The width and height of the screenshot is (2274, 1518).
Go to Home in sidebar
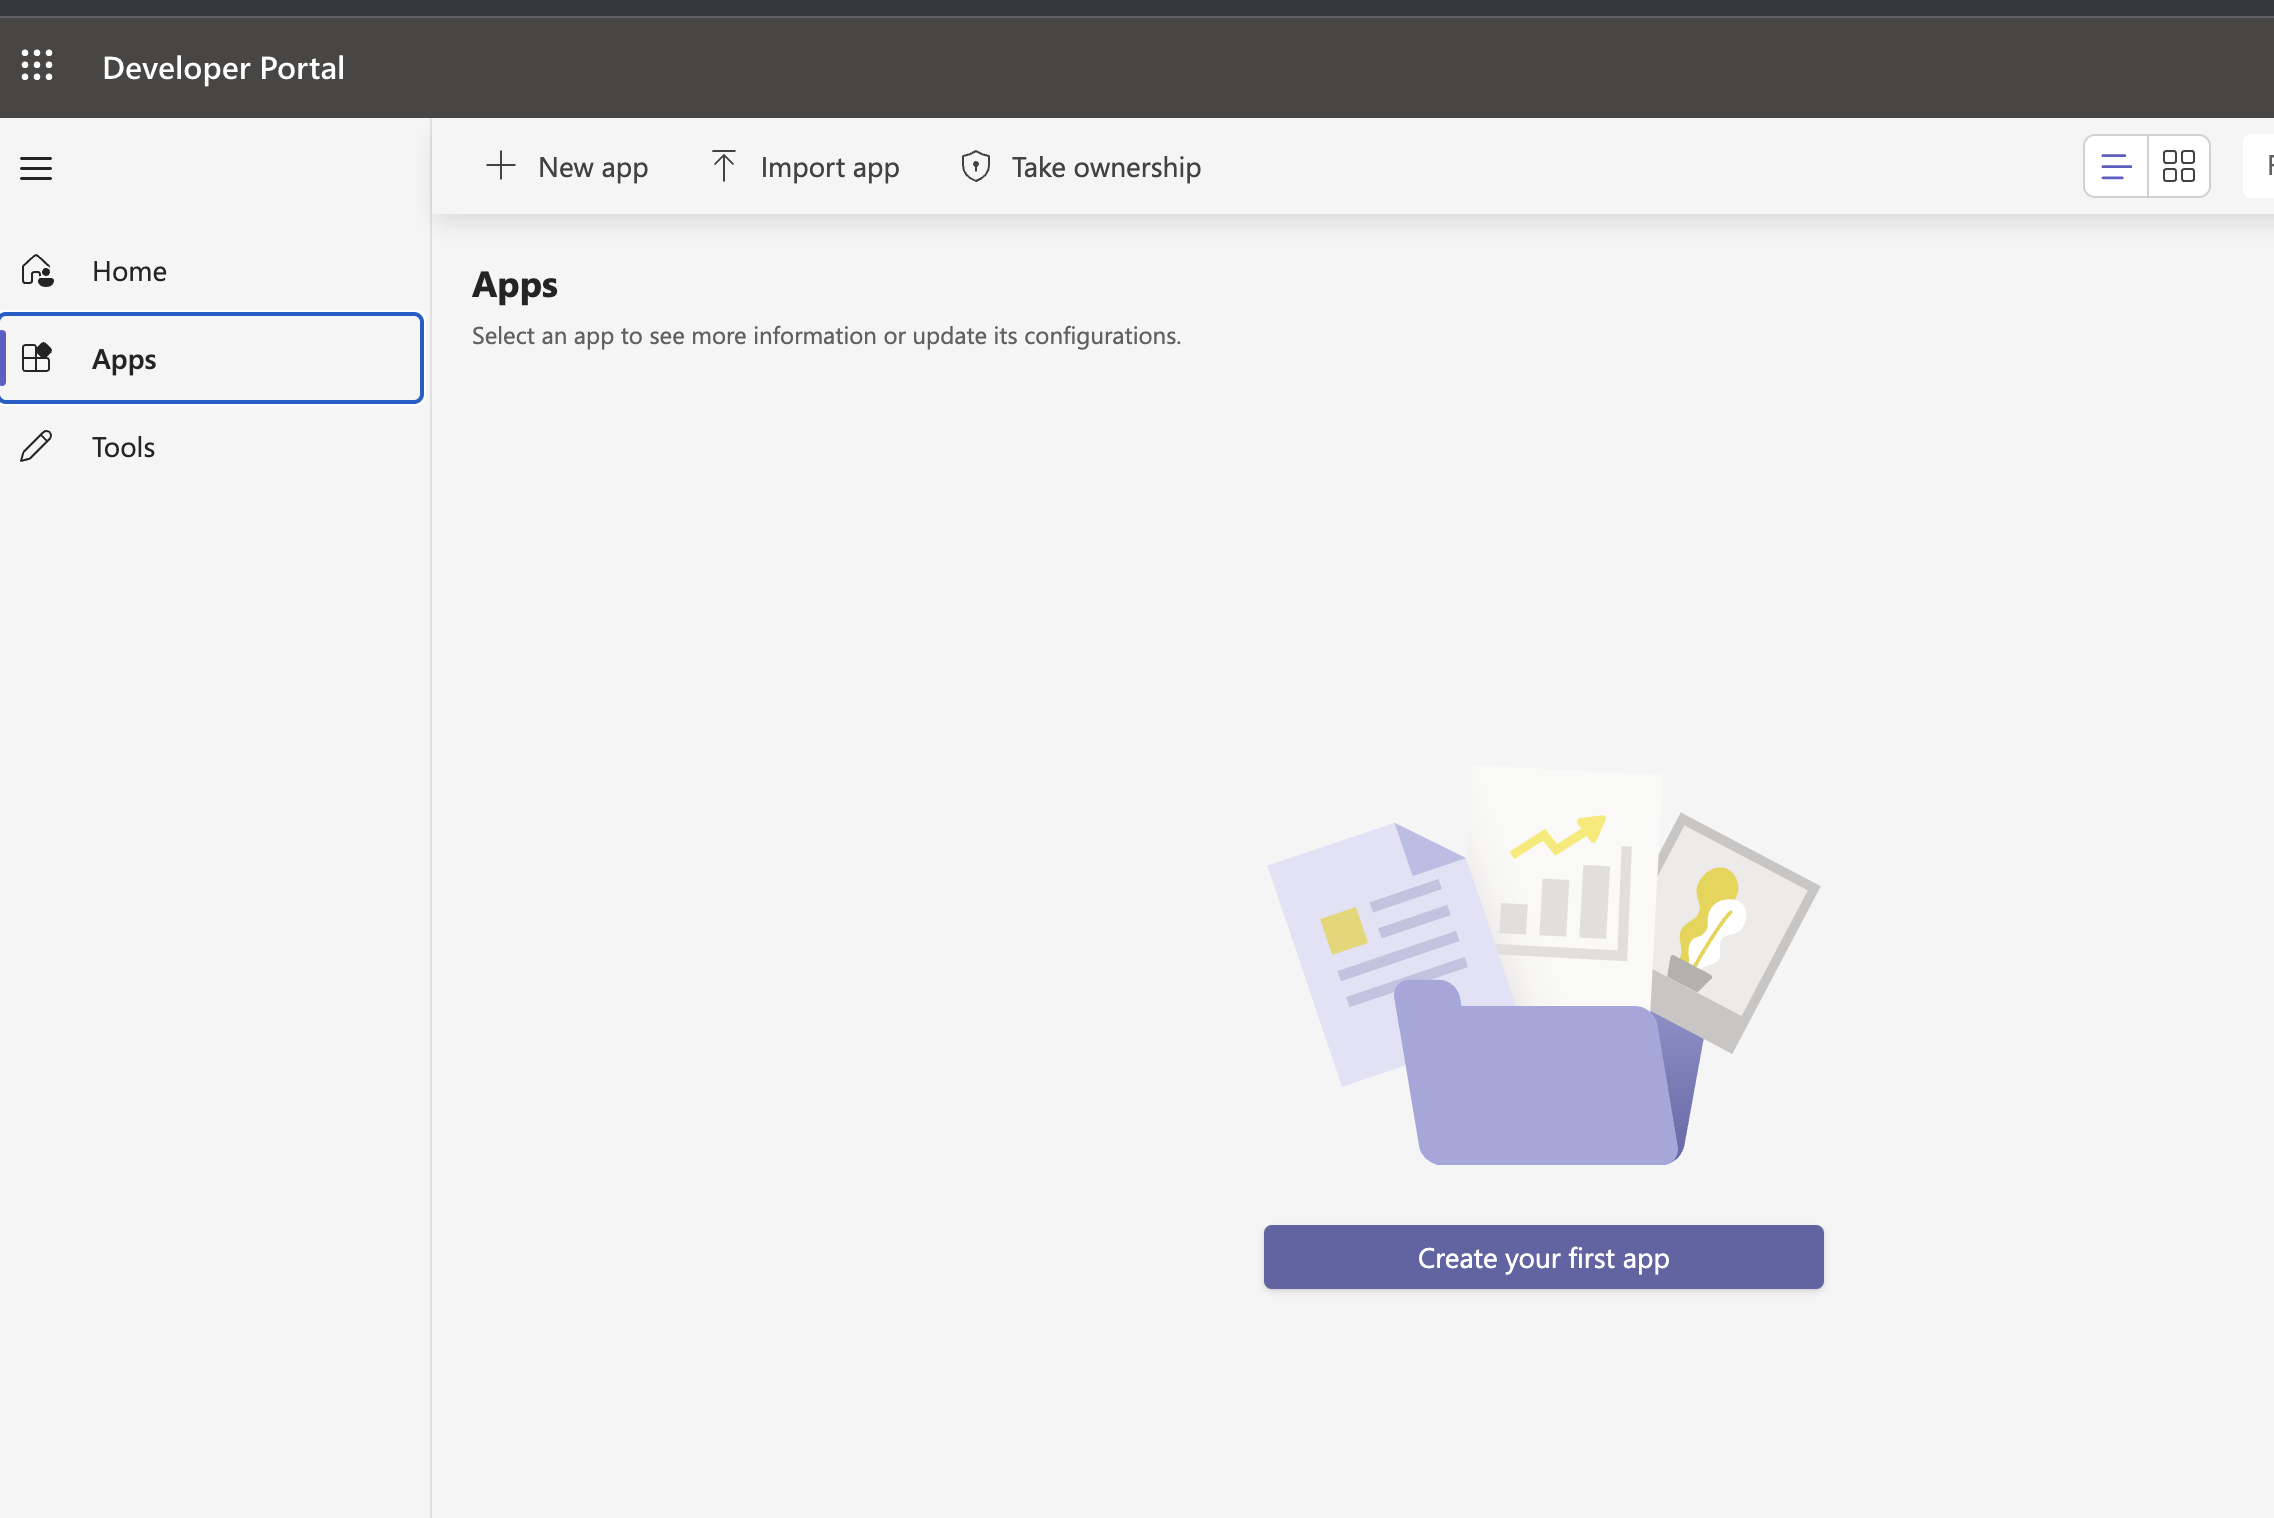(212, 271)
